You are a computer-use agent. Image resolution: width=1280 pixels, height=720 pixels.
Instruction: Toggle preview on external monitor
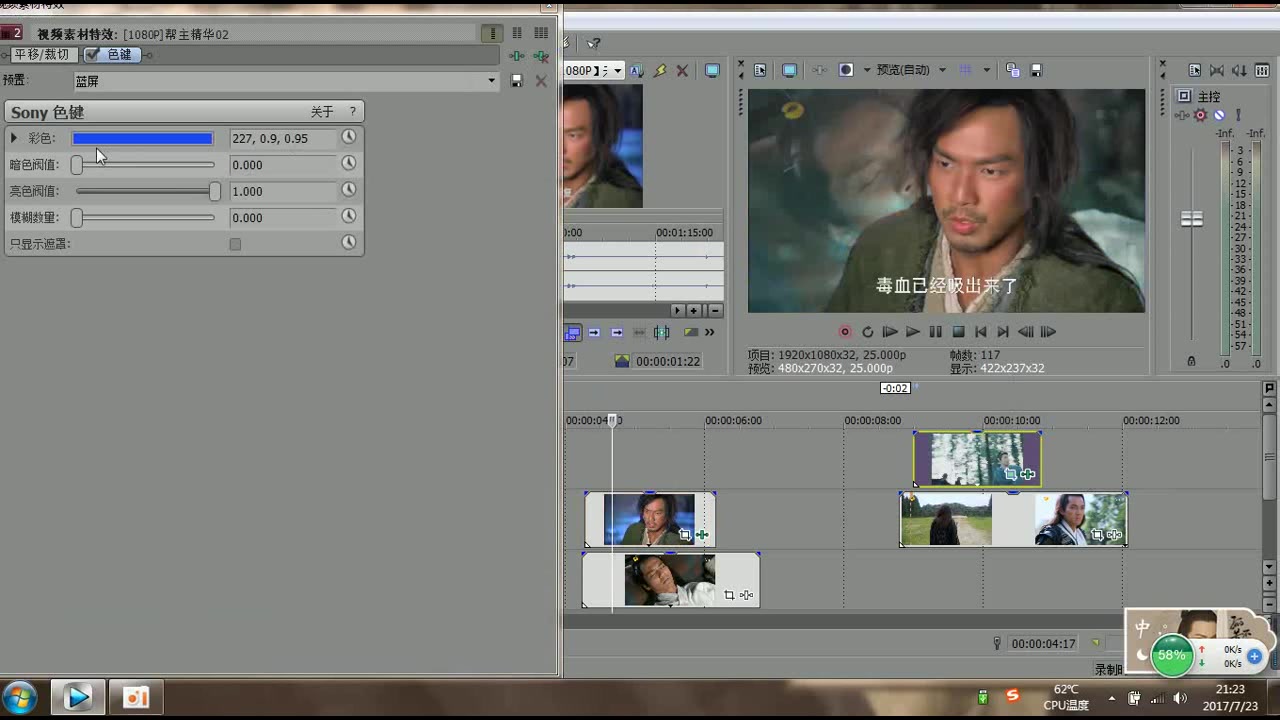[789, 70]
